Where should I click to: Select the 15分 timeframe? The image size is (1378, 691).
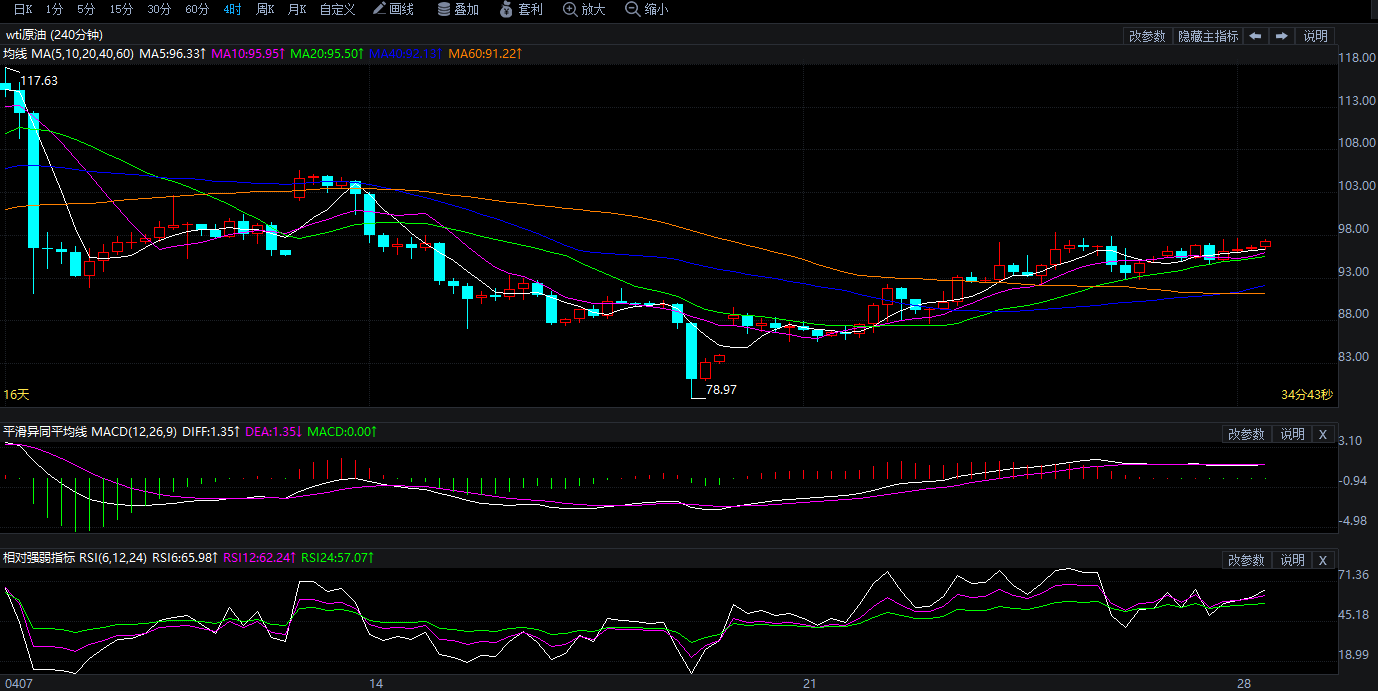point(121,10)
